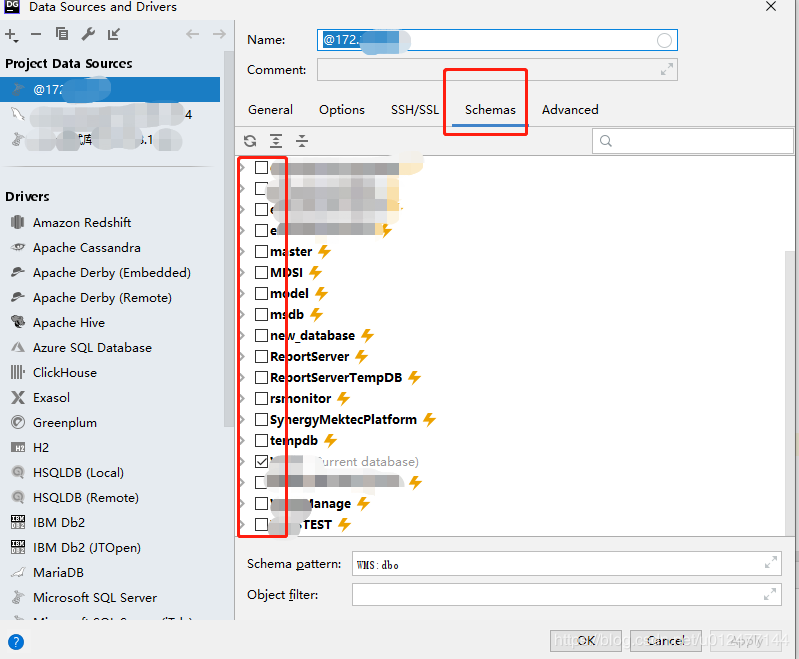Open the Schemas tab

pos(490,110)
